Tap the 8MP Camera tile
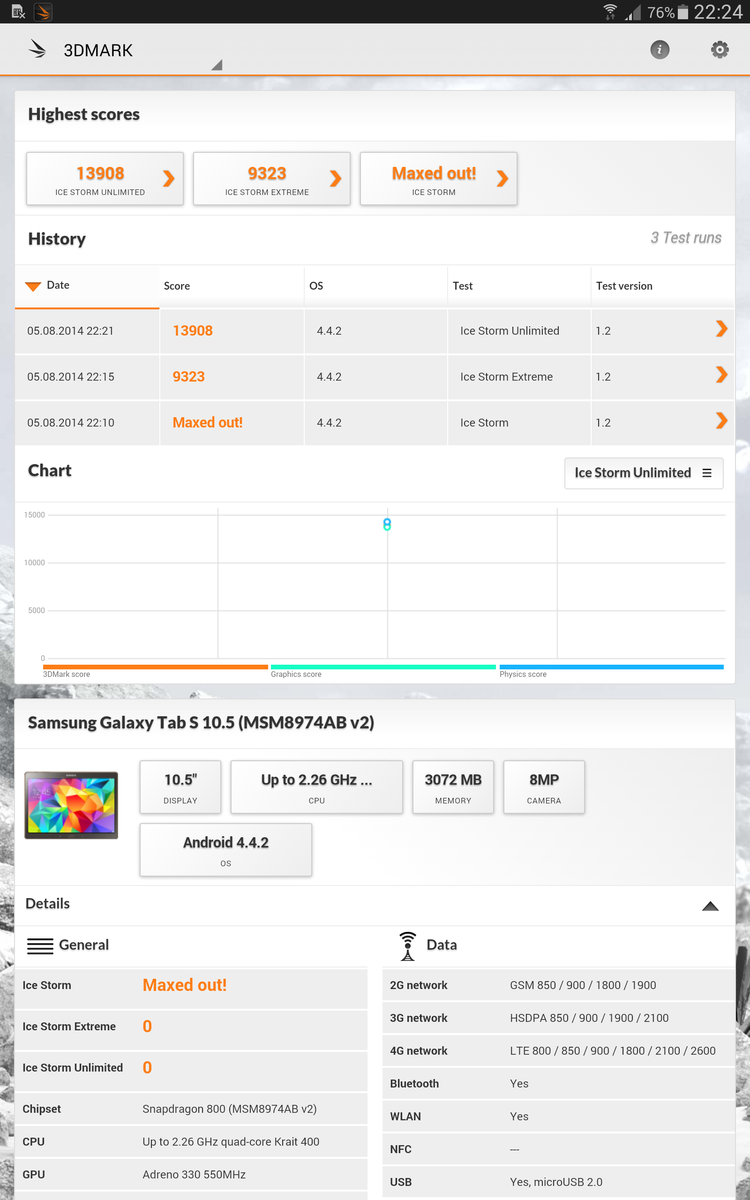The width and height of the screenshot is (750, 1200). 544,787
